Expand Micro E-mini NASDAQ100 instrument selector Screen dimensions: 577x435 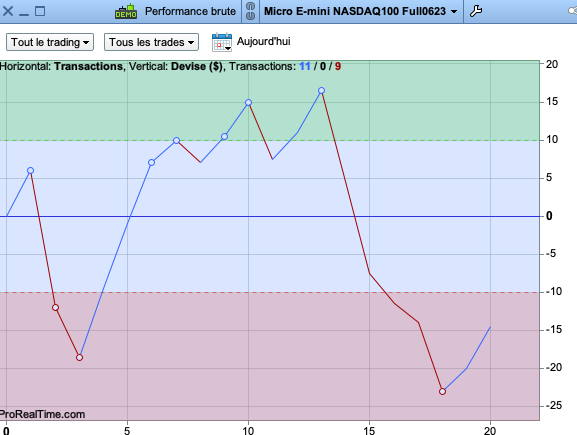pos(361,11)
